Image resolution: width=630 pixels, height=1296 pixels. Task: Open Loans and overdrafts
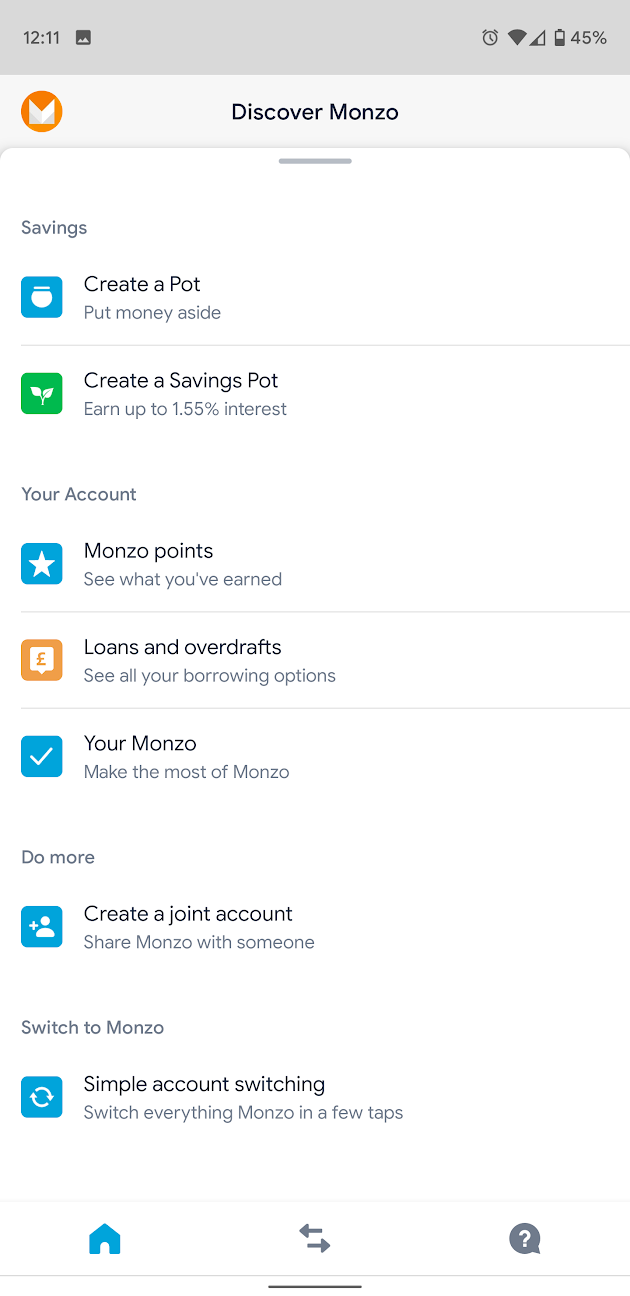[315, 660]
